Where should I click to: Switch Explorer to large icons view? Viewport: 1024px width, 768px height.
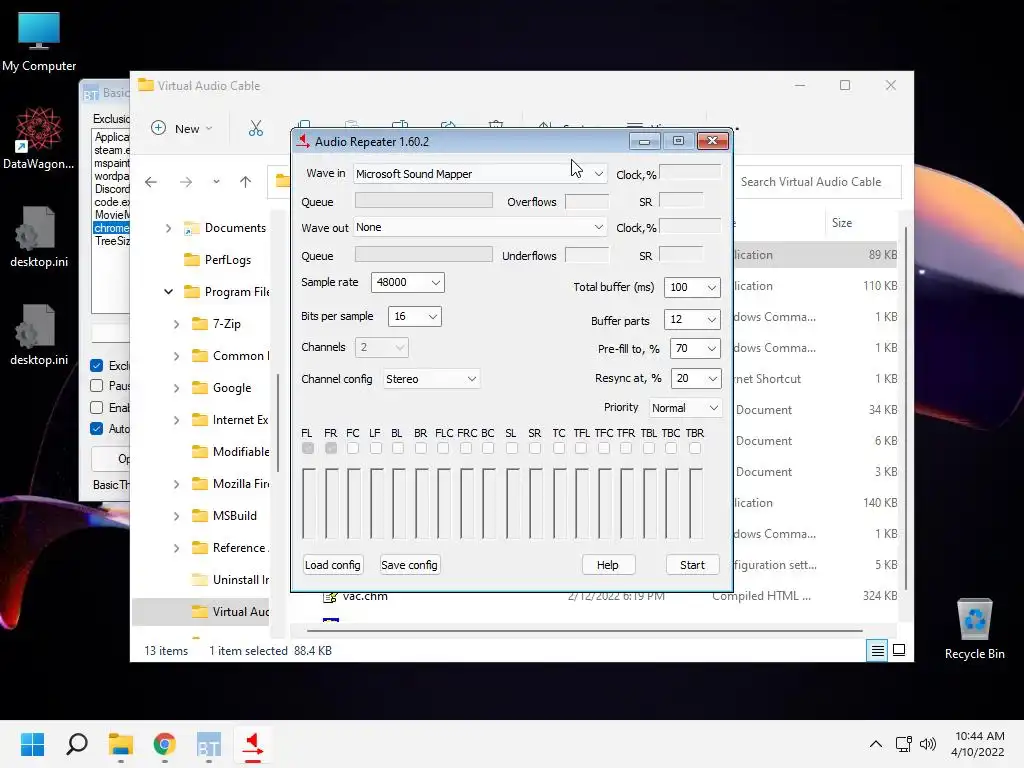point(899,650)
